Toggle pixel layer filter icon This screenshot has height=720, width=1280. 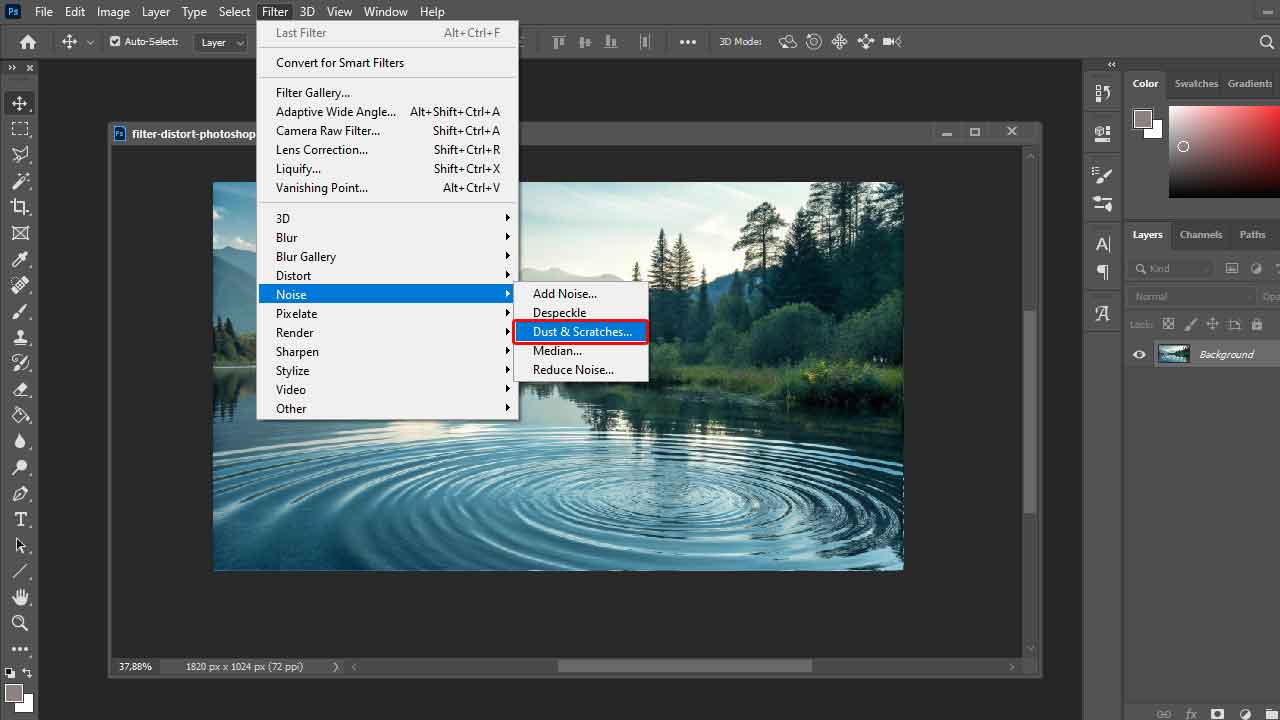1232,268
